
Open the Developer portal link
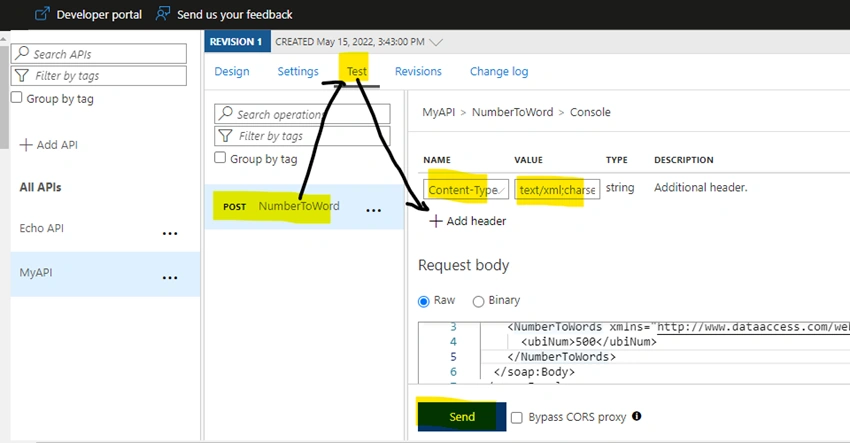click(99, 15)
